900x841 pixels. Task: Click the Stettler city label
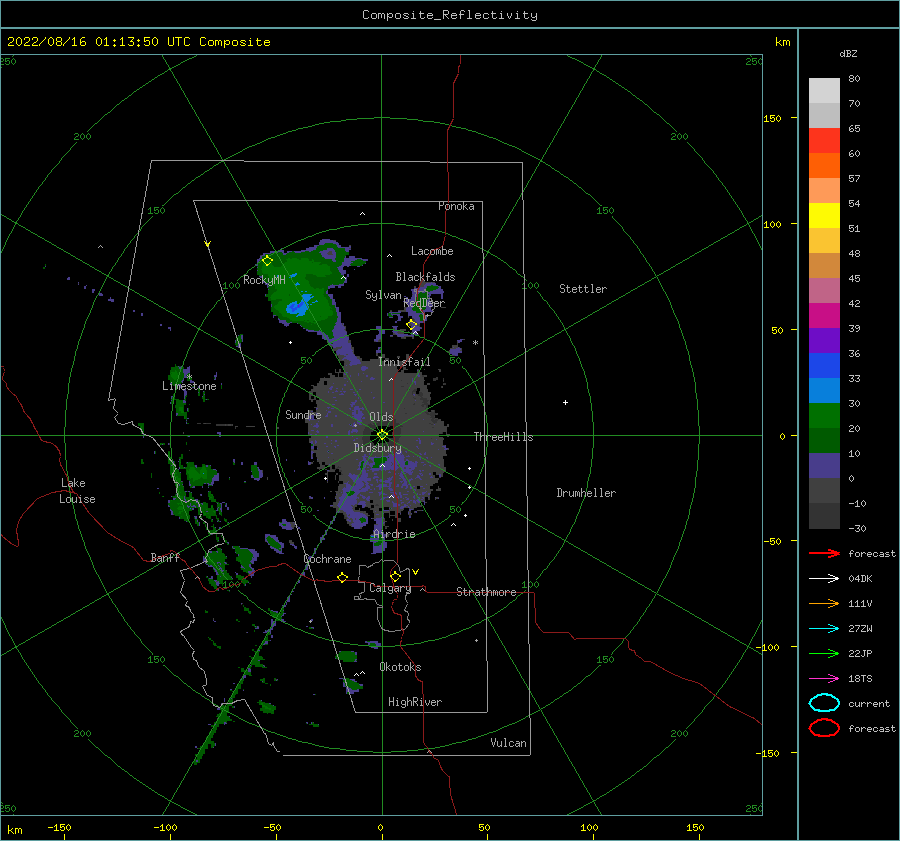pyautogui.click(x=583, y=289)
